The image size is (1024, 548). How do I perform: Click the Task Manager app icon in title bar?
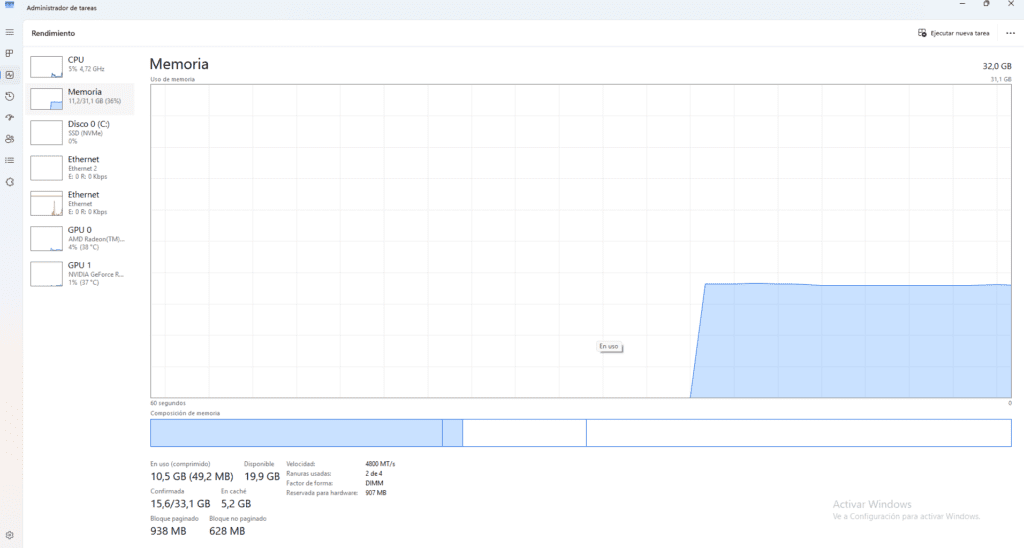pos(10,5)
